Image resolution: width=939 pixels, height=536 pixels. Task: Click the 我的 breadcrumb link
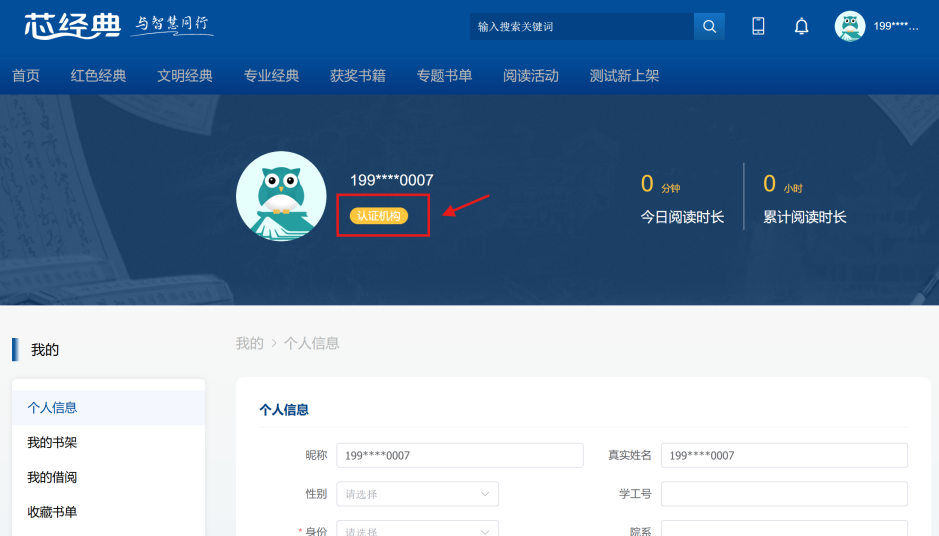pyautogui.click(x=249, y=343)
